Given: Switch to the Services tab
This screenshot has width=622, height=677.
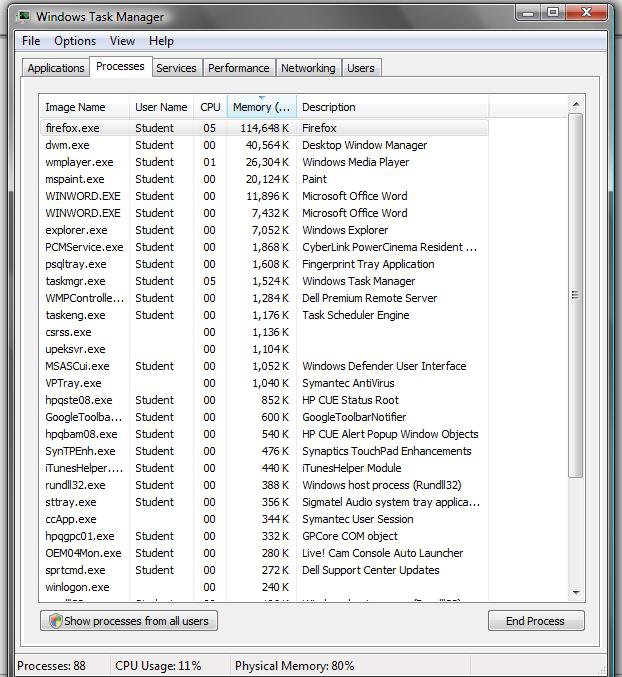Looking at the screenshot, I should click(177, 68).
